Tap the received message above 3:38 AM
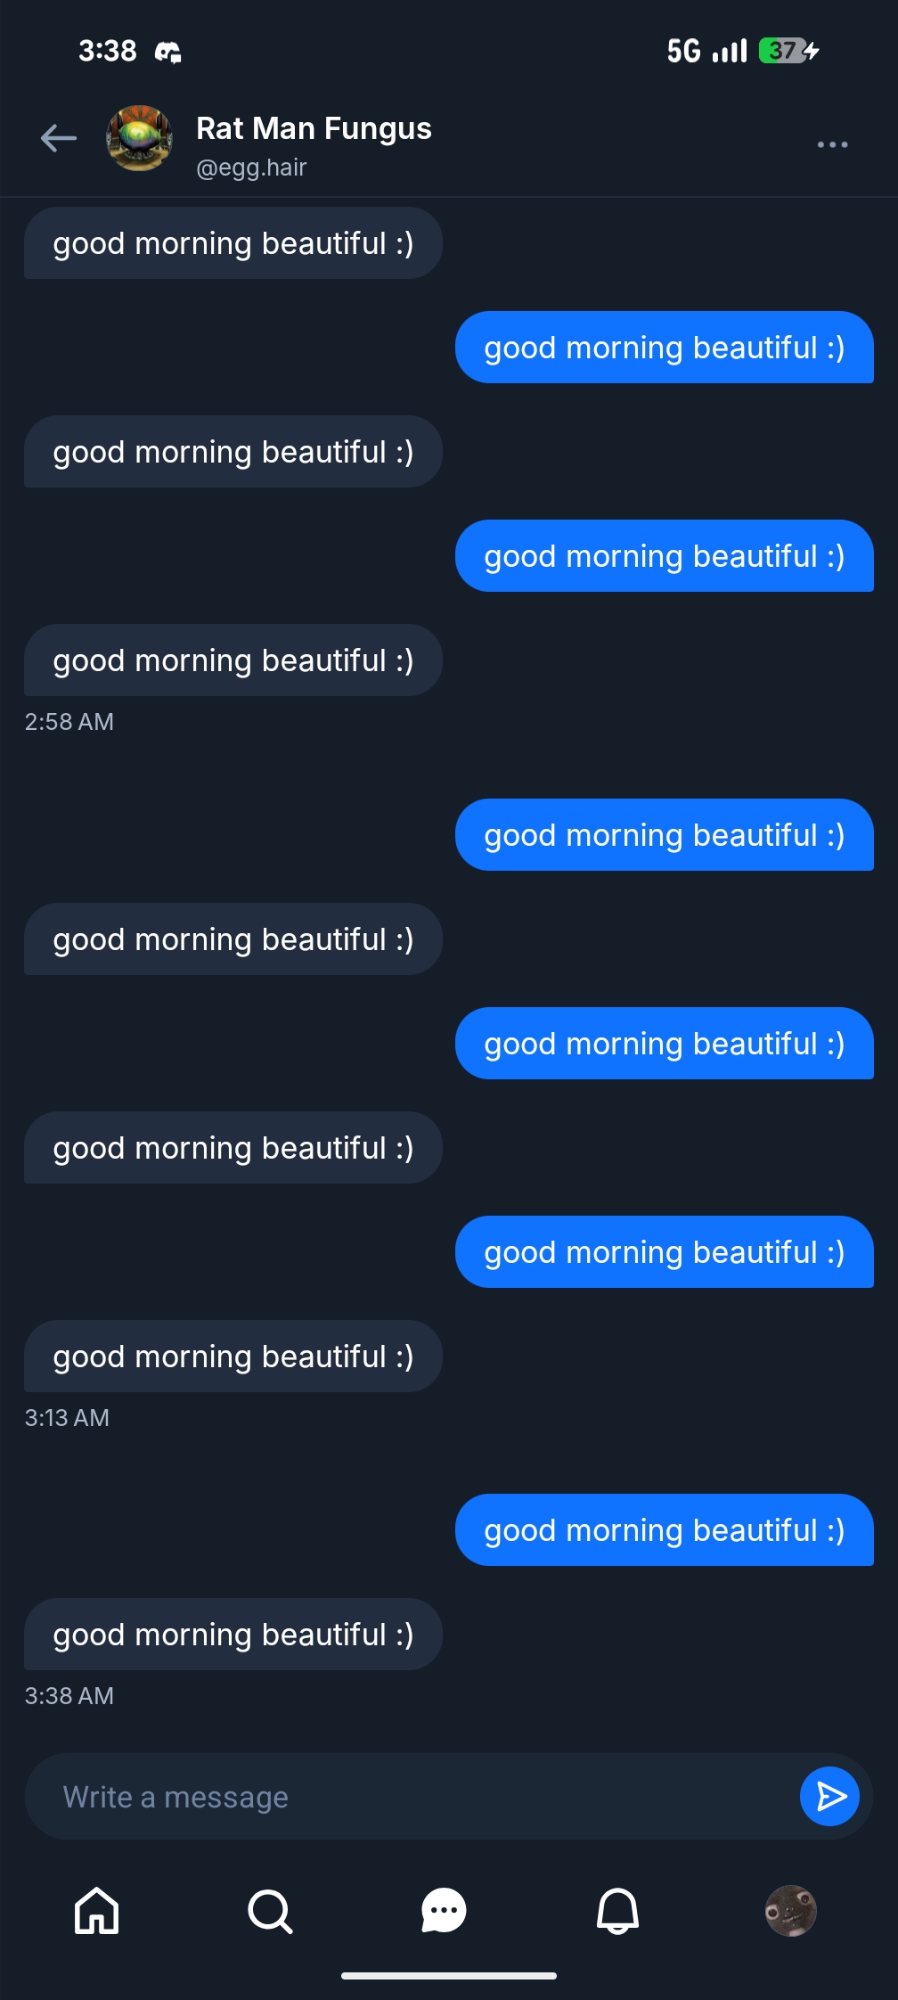898x2000 pixels. 233,1635
